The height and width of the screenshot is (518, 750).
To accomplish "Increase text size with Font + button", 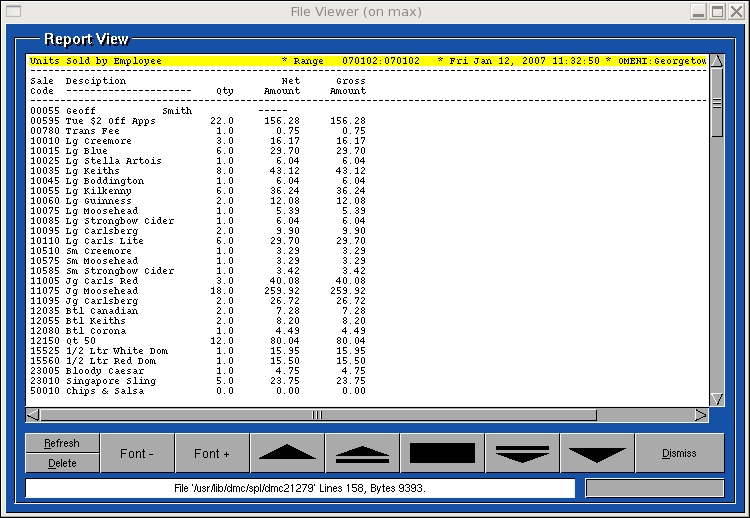I will tap(212, 453).
